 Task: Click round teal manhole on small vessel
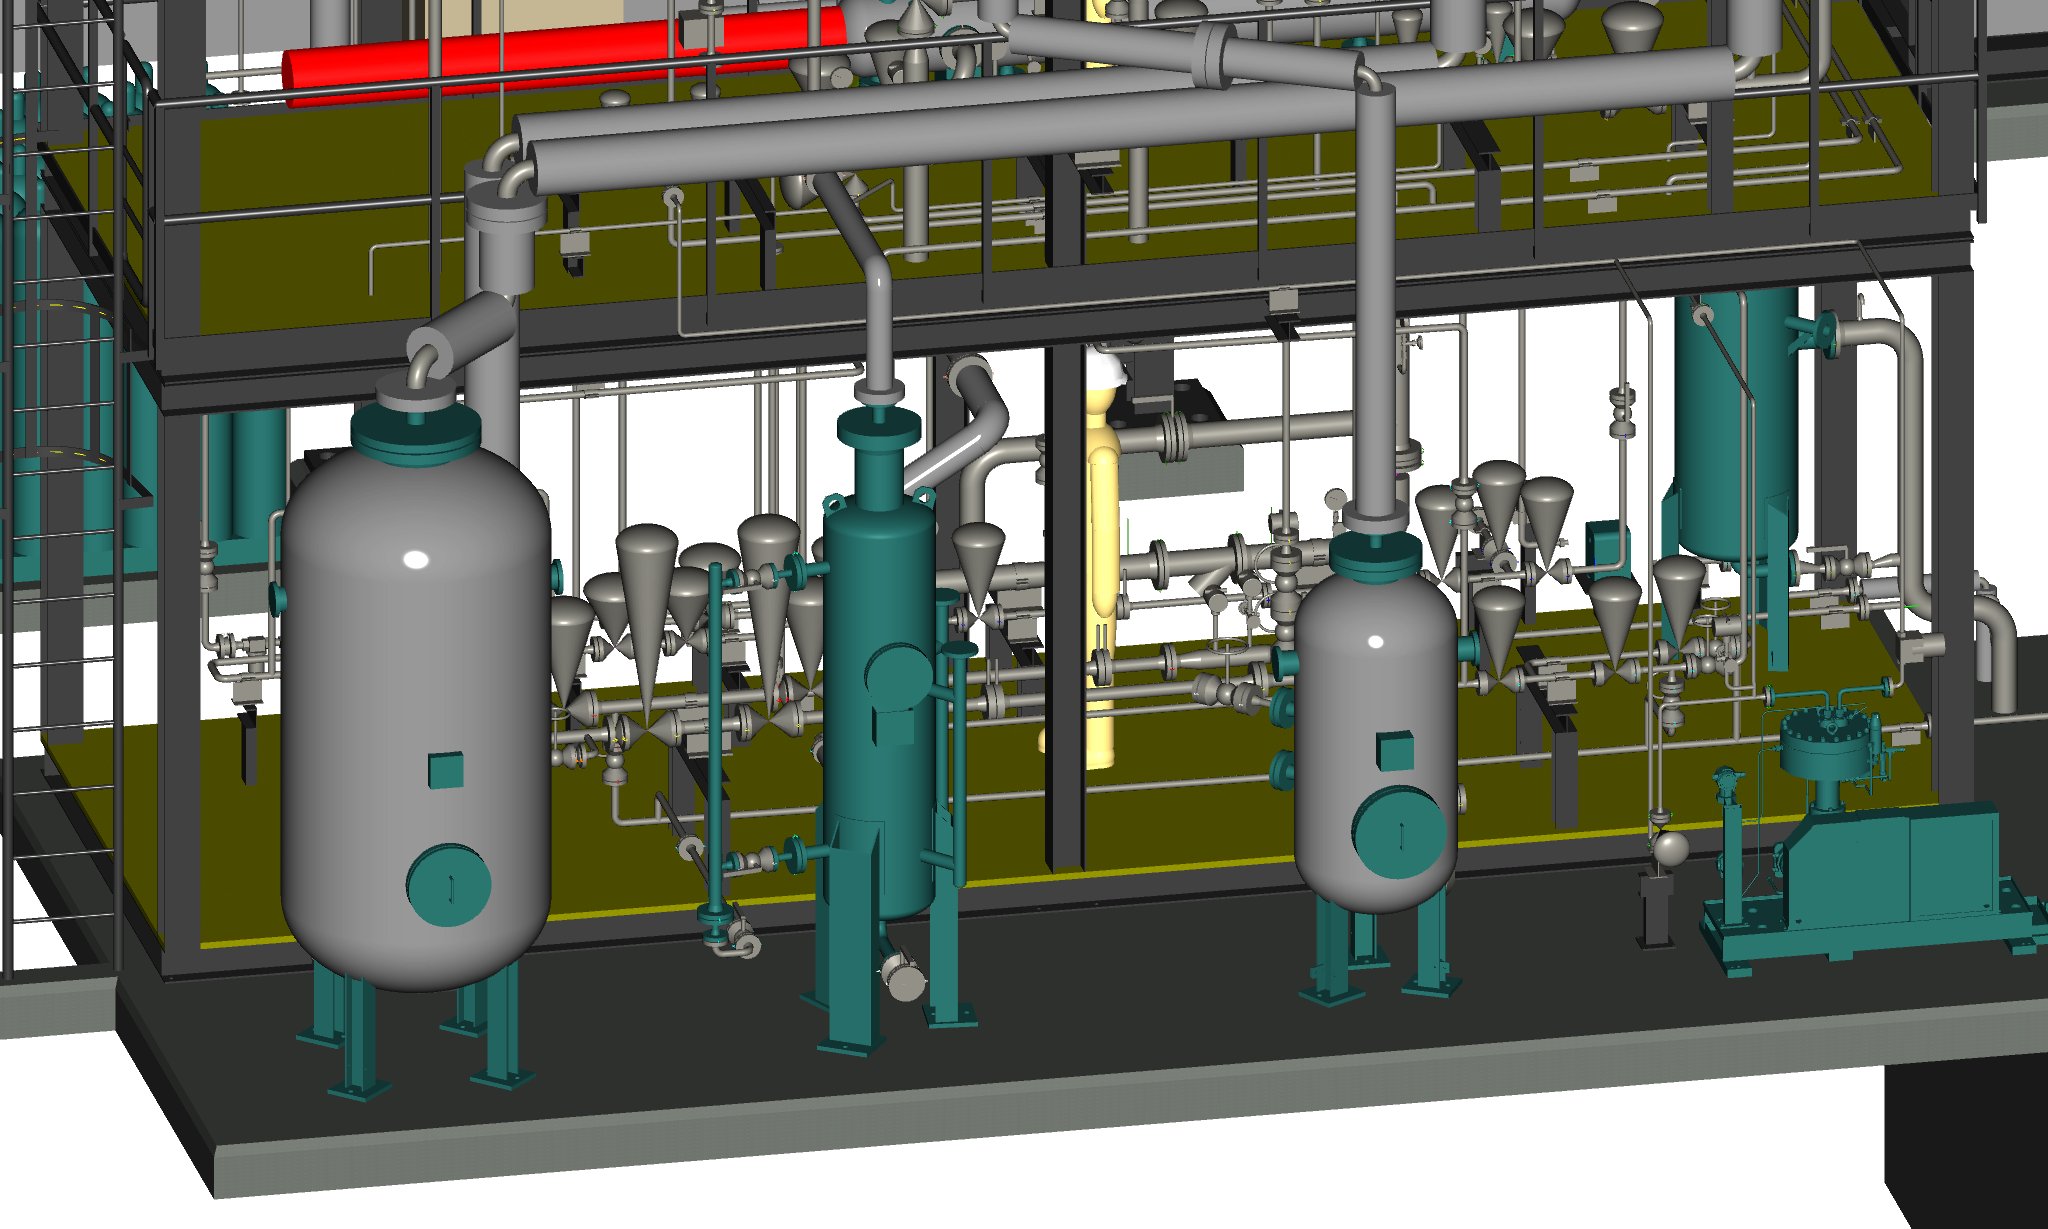[1402, 833]
